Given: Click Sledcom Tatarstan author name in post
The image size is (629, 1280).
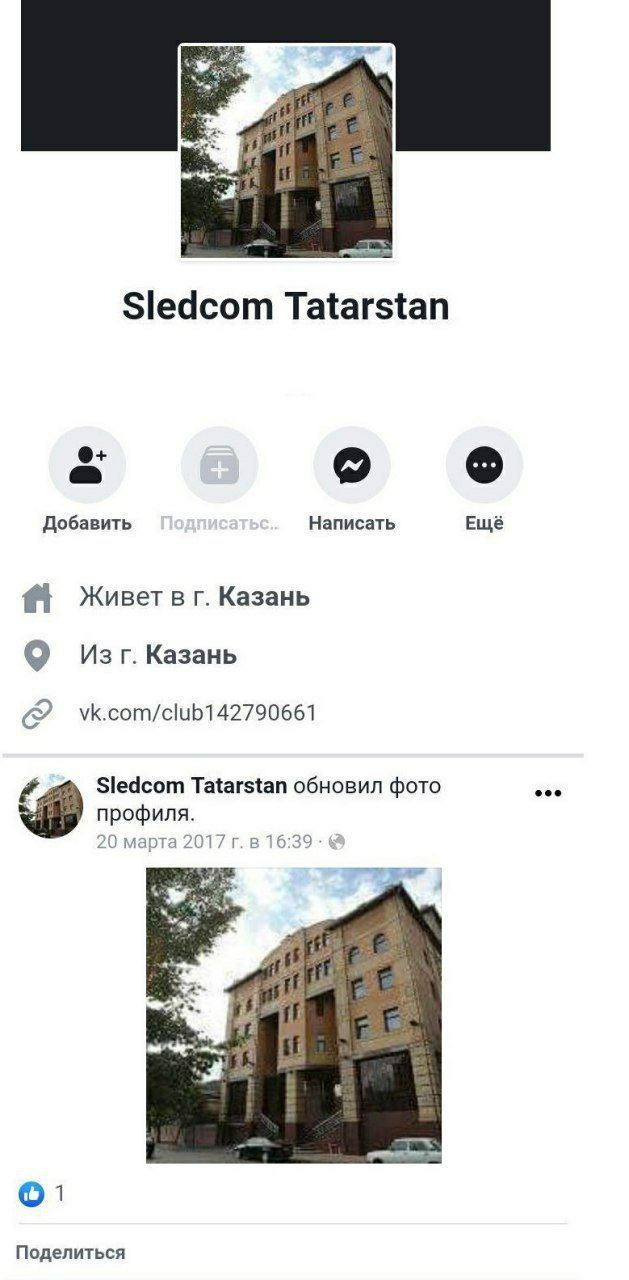Looking at the screenshot, I should 192,786.
